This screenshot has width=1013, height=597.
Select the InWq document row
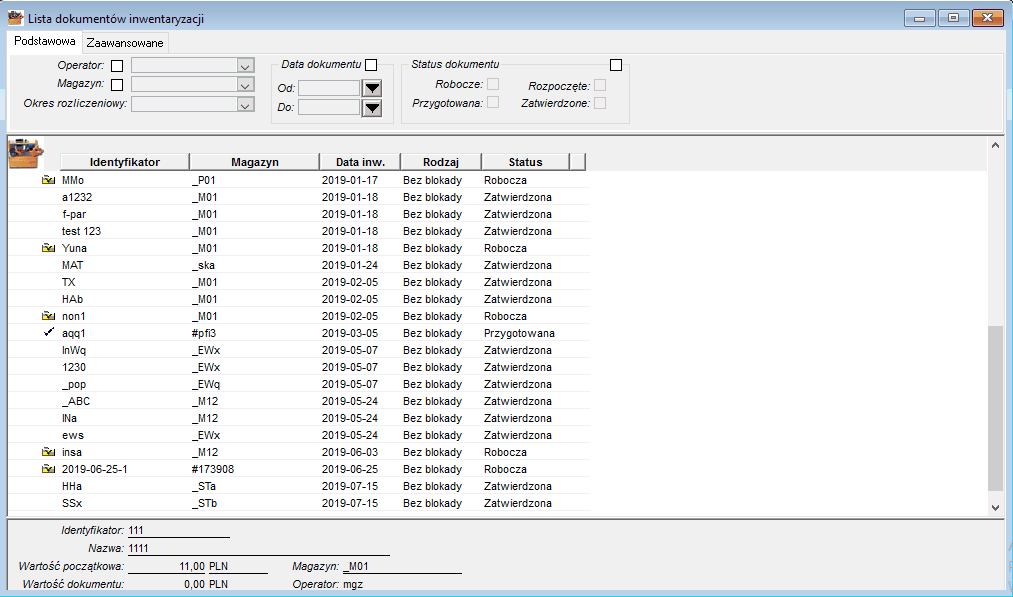tap(299, 350)
